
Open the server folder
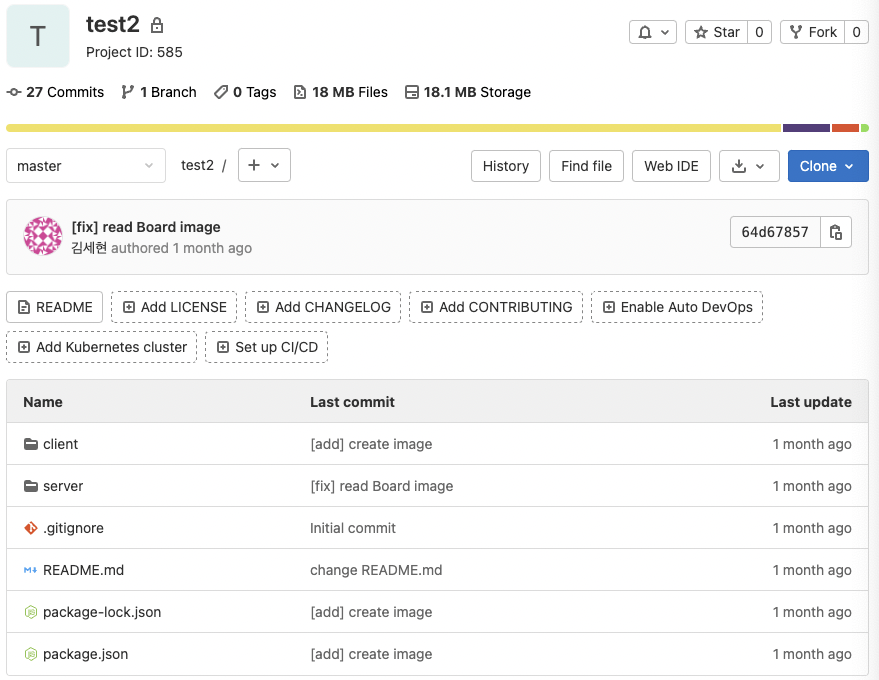[x=63, y=486]
